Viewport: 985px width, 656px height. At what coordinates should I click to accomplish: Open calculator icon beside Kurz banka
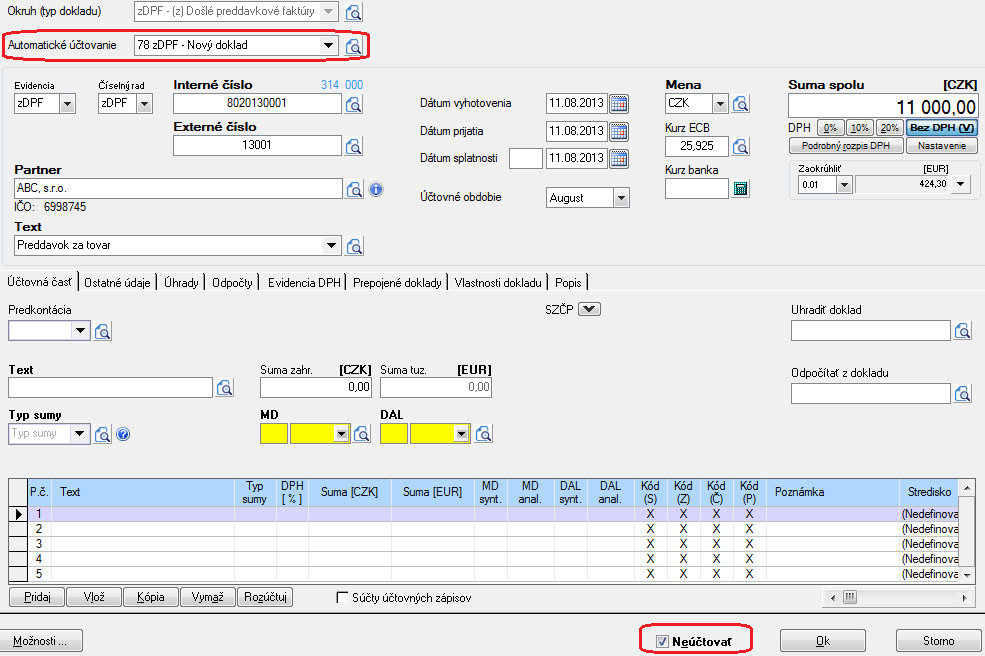(x=741, y=189)
